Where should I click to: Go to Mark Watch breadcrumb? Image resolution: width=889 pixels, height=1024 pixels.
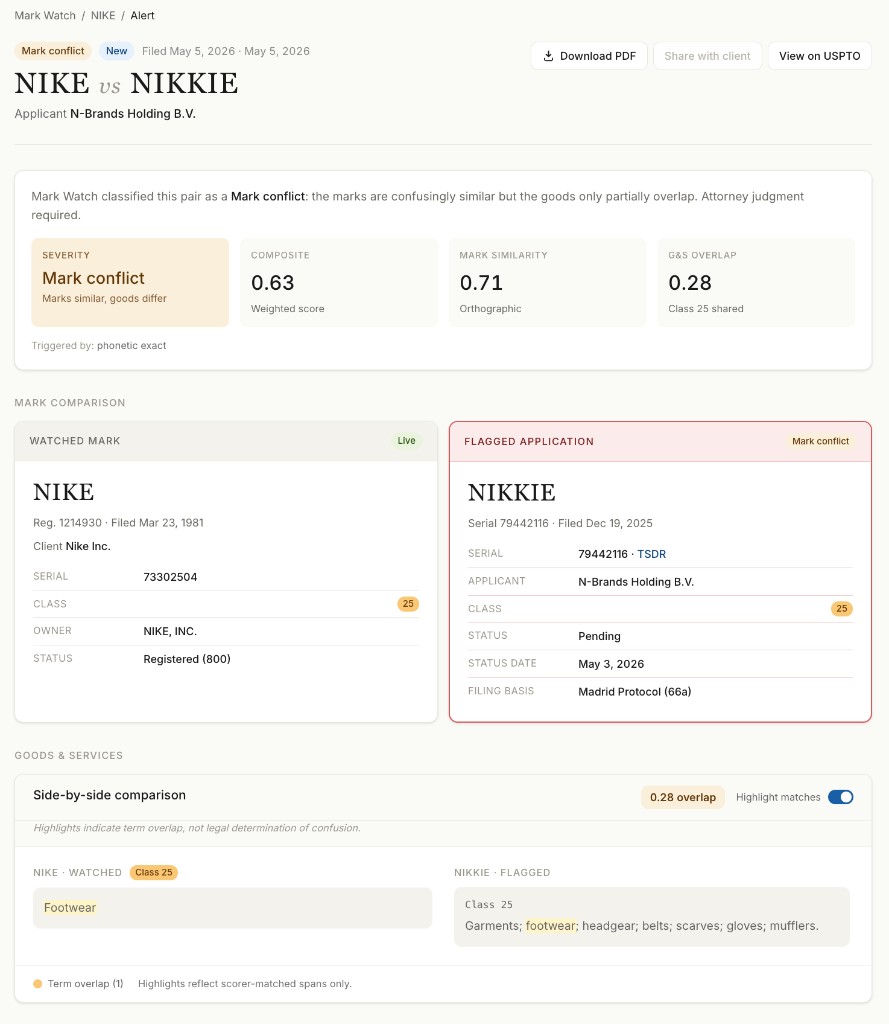(x=45, y=16)
